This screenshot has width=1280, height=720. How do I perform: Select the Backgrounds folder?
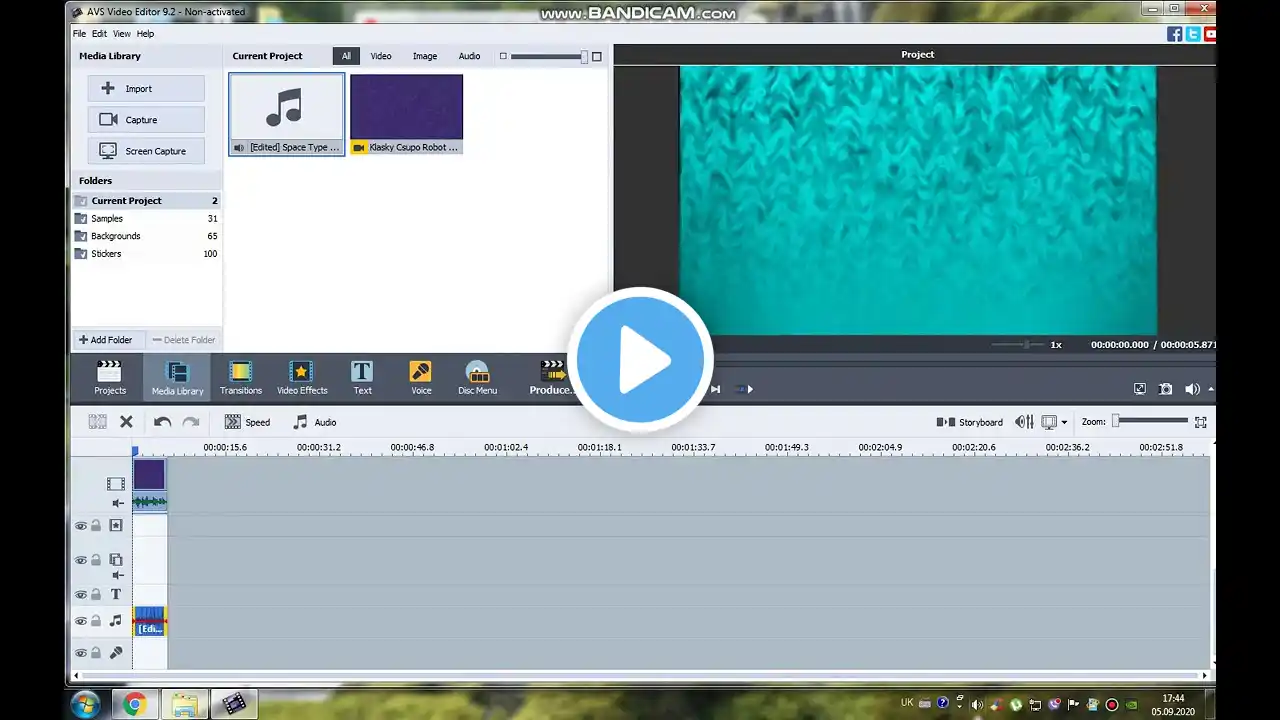click(116, 236)
